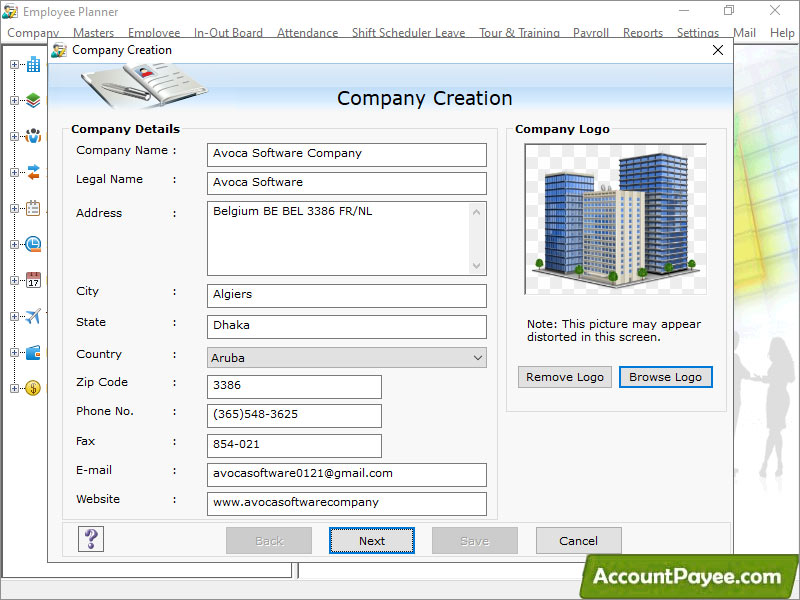Click the E-mail input field
The width and height of the screenshot is (800, 600).
[346, 474]
